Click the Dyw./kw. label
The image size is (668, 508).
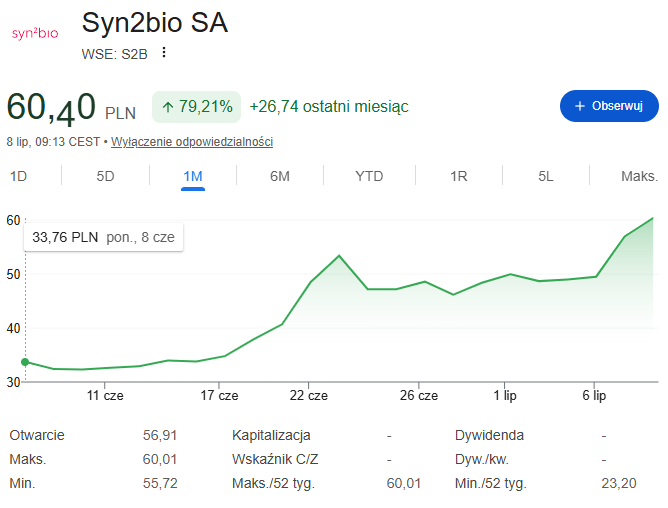click(481, 459)
